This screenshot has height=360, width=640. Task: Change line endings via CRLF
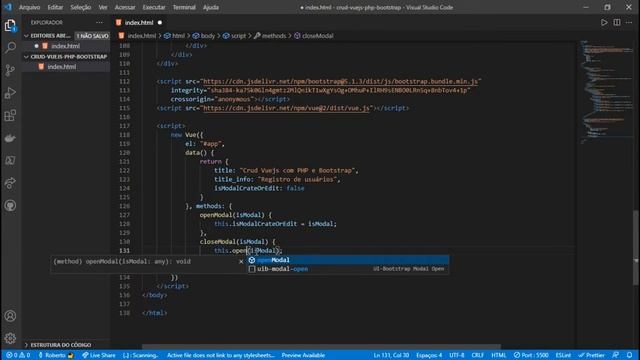[478, 355]
